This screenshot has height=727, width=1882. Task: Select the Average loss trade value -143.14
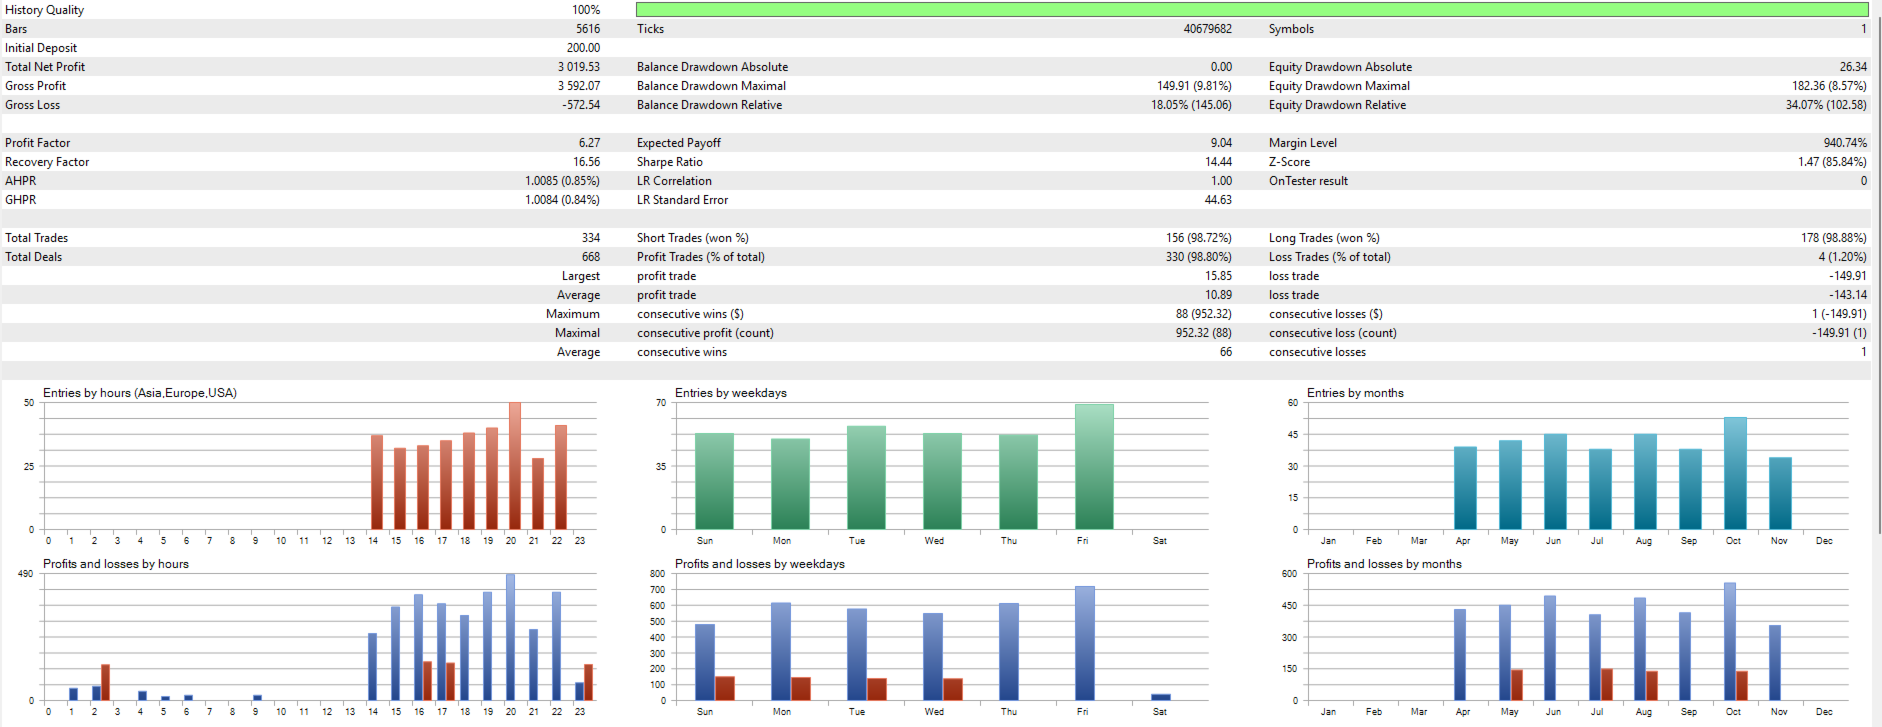1848,295
